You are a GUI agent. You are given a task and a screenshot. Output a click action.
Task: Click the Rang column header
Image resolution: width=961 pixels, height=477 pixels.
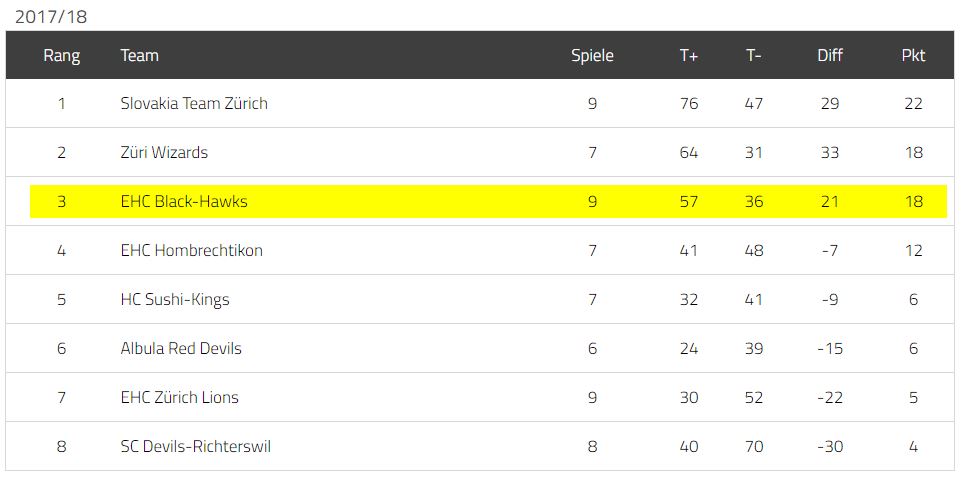pos(61,55)
